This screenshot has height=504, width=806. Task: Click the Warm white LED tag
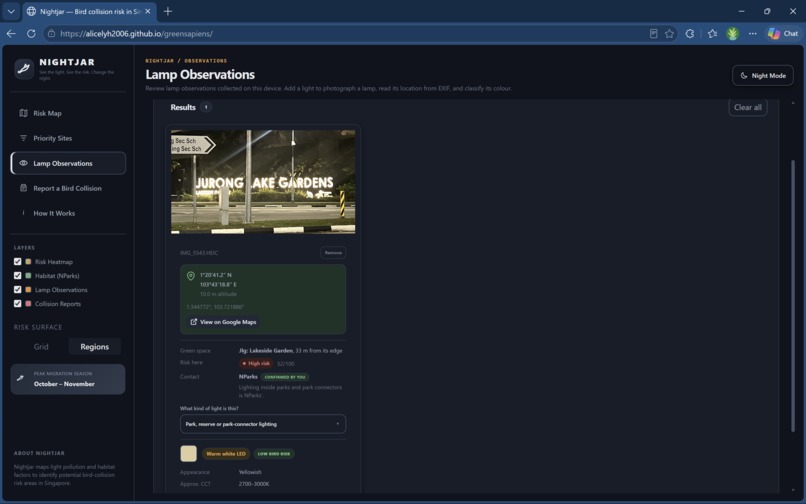(226, 454)
